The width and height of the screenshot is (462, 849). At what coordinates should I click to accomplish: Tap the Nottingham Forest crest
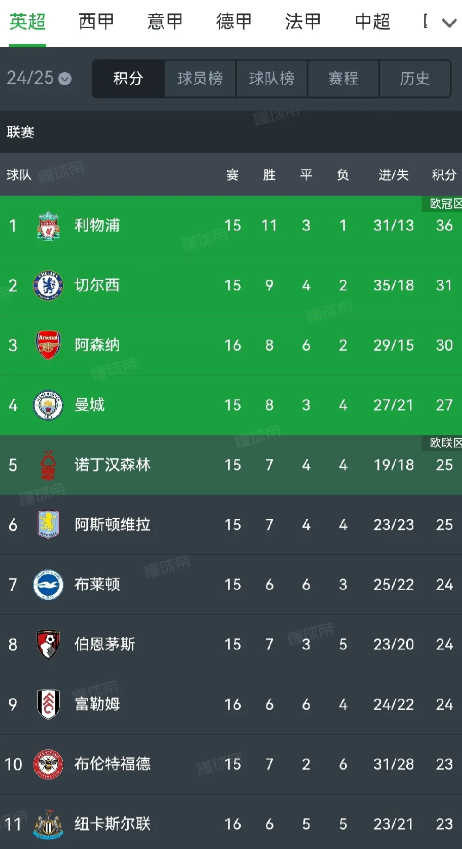click(48, 465)
